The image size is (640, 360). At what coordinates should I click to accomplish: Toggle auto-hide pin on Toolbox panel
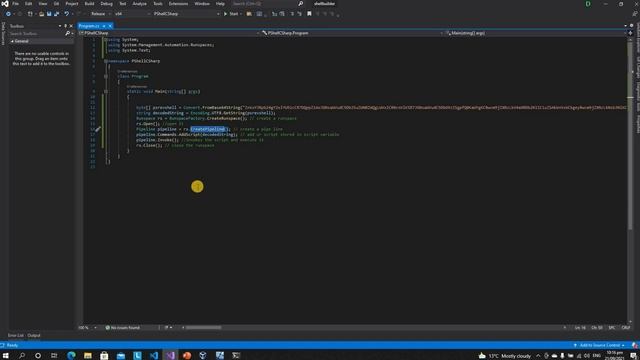(65, 26)
